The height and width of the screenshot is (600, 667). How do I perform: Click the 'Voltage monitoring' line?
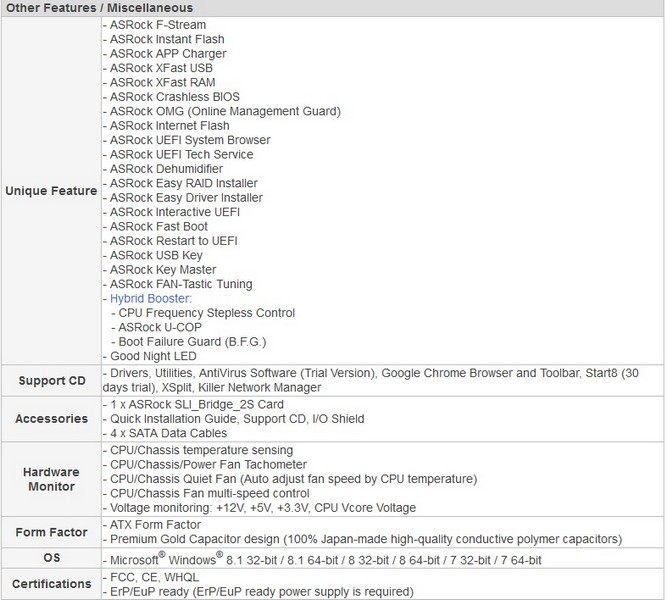coord(259,508)
